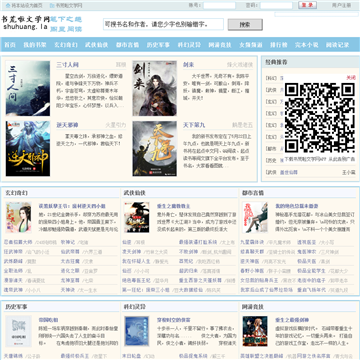Click the 我的绝色总裁未婚妻 title link

point(297,206)
